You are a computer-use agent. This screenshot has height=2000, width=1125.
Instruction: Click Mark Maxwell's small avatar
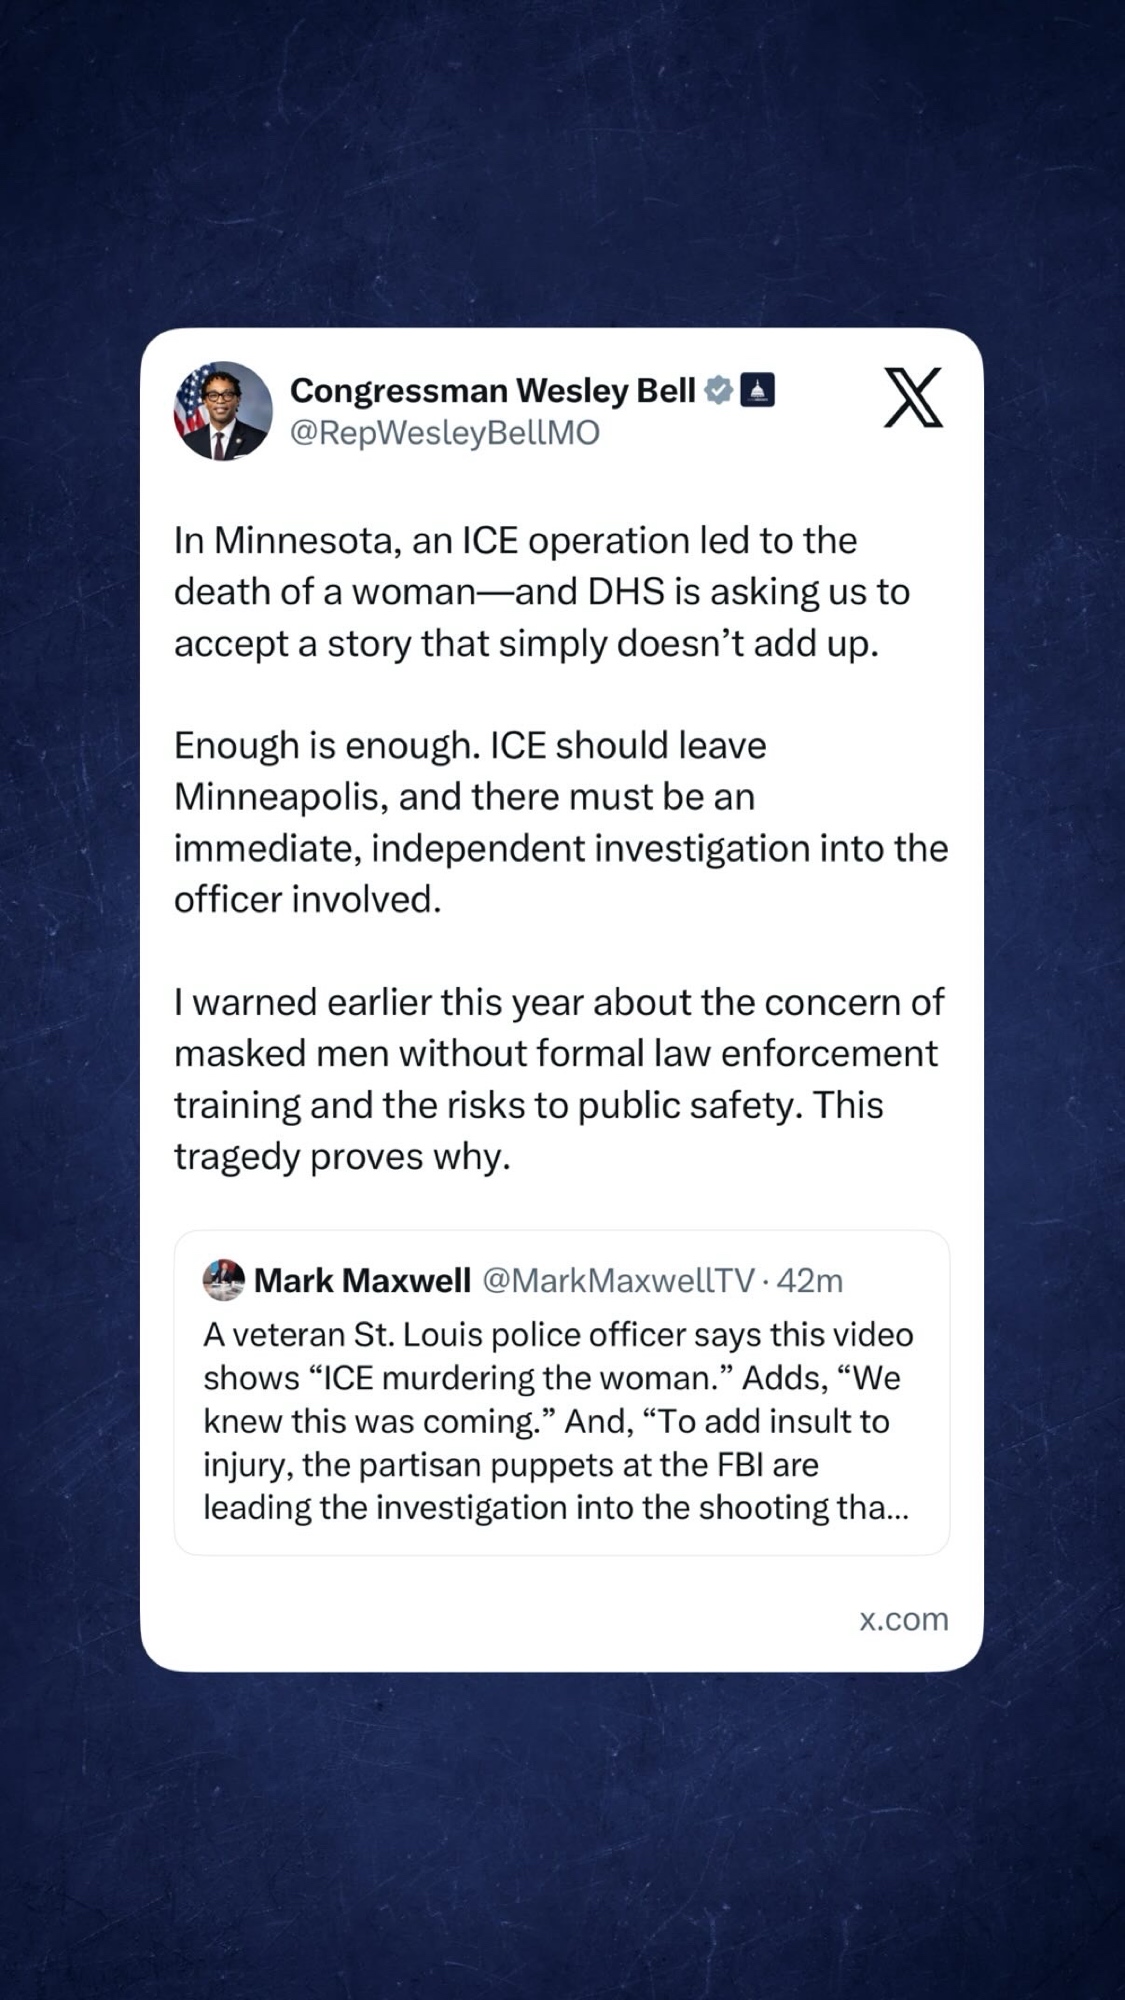click(x=223, y=1280)
